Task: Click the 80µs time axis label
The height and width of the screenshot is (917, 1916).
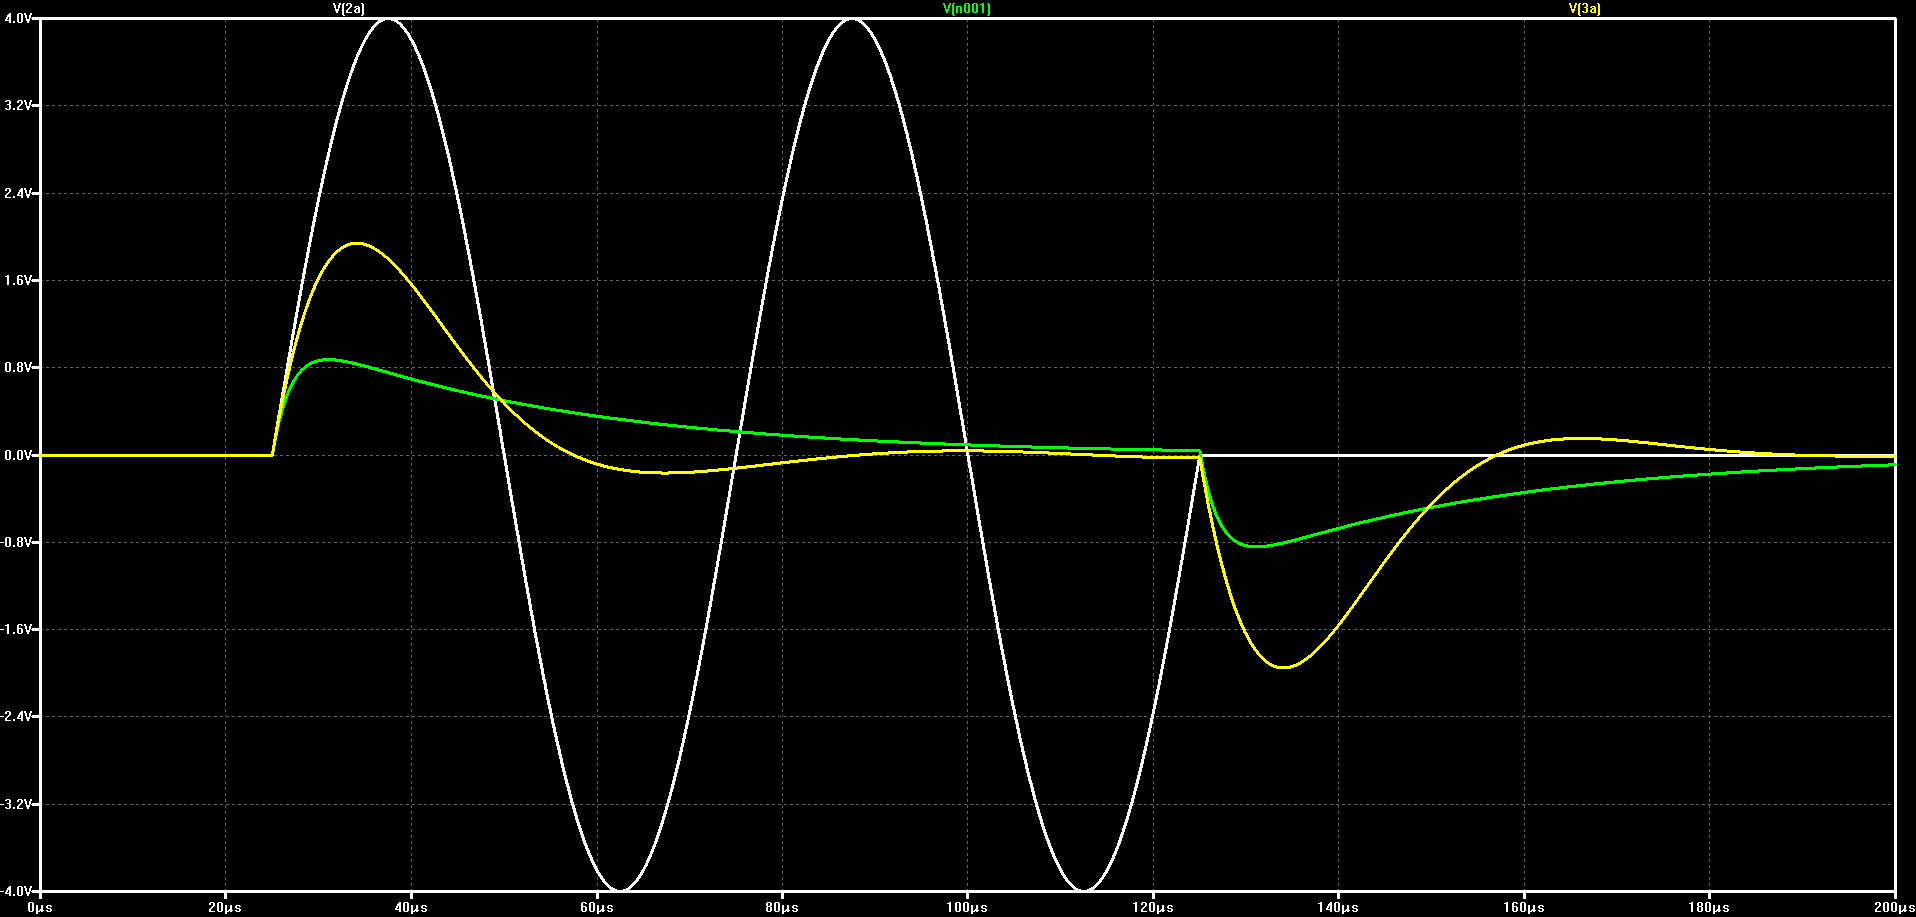Action: [x=782, y=907]
